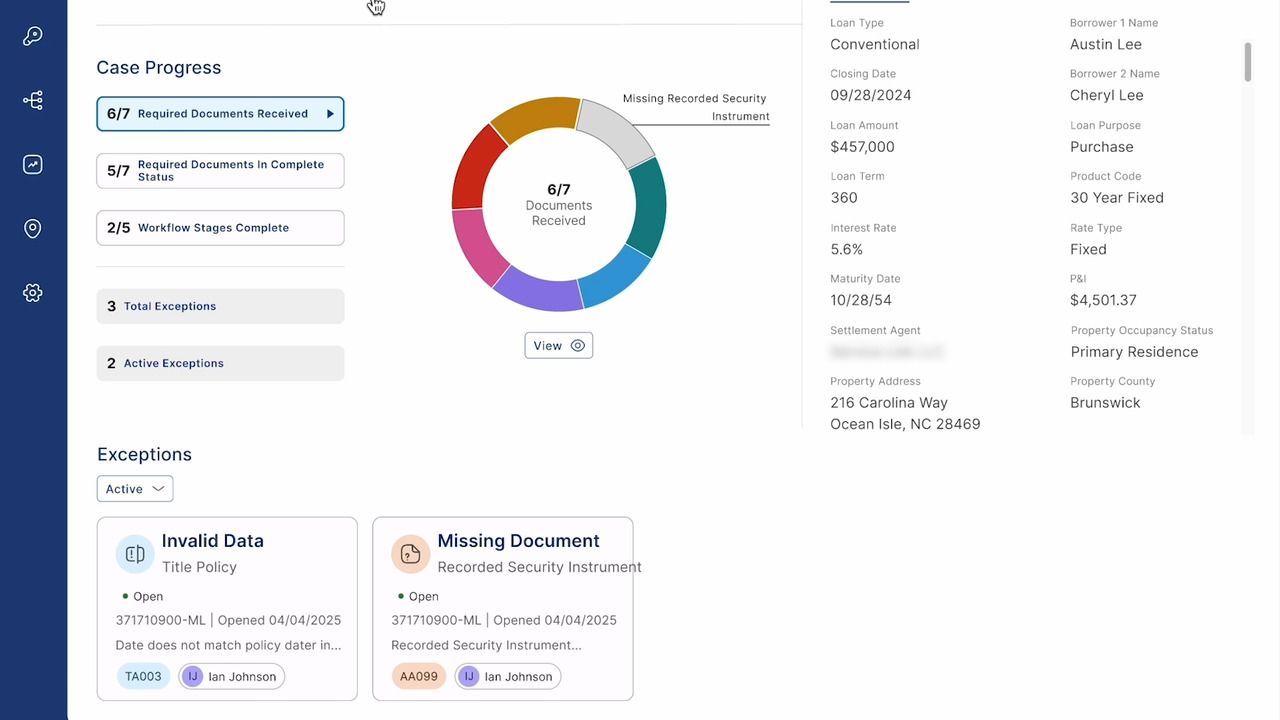
Task: Click the Invalid Data exception icon
Action: click(135, 554)
